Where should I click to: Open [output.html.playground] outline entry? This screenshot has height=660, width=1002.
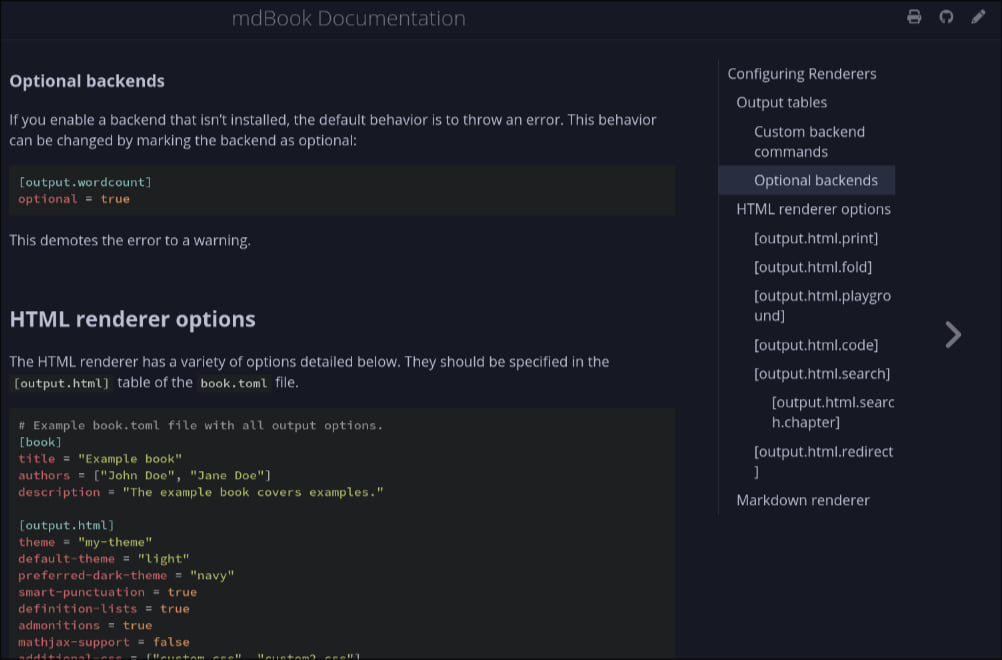[822, 305]
